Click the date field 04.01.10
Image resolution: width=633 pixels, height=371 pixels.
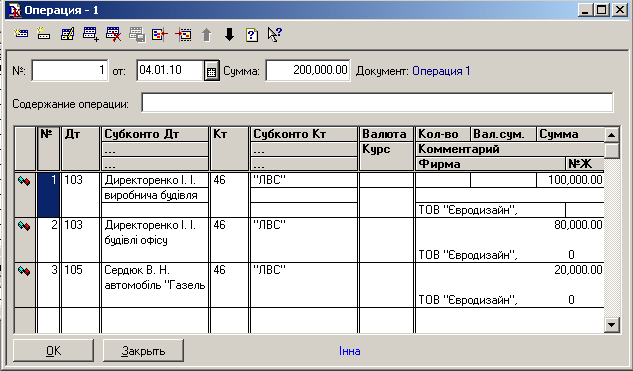tap(170, 71)
